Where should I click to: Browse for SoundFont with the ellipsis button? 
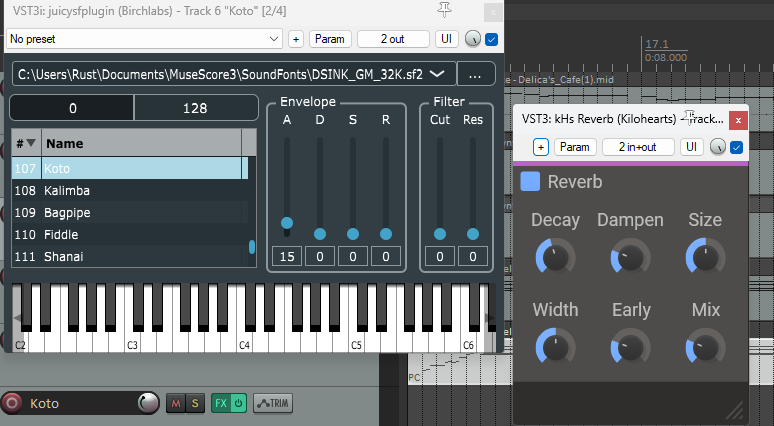[x=476, y=74]
